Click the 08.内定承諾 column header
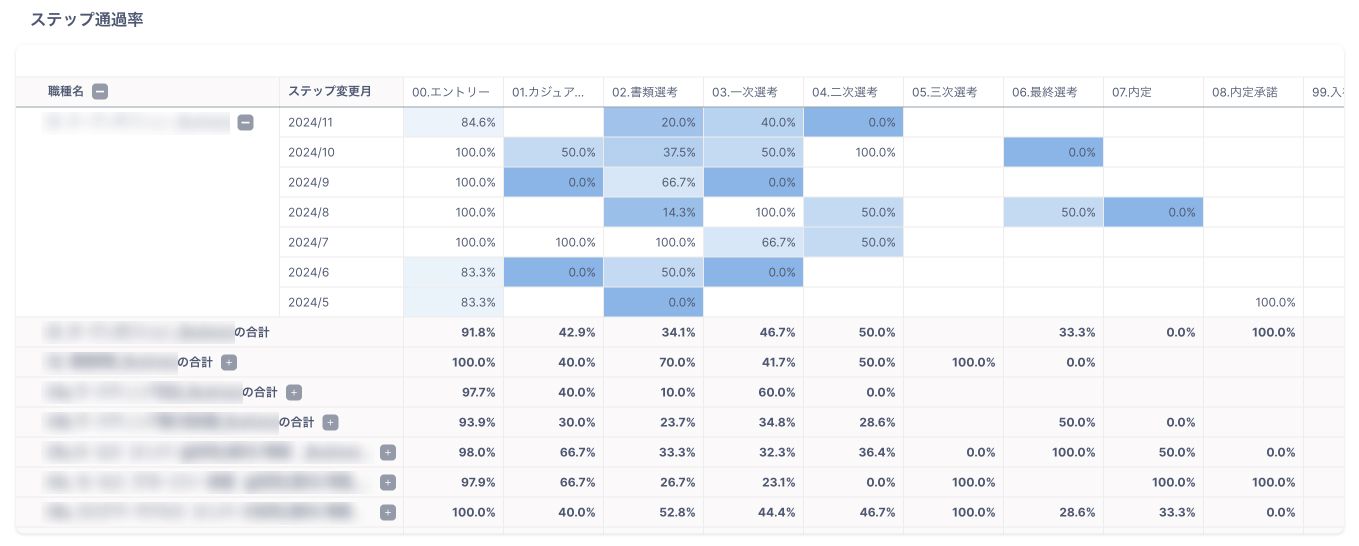This screenshot has height=546, width=1359. tap(1245, 92)
